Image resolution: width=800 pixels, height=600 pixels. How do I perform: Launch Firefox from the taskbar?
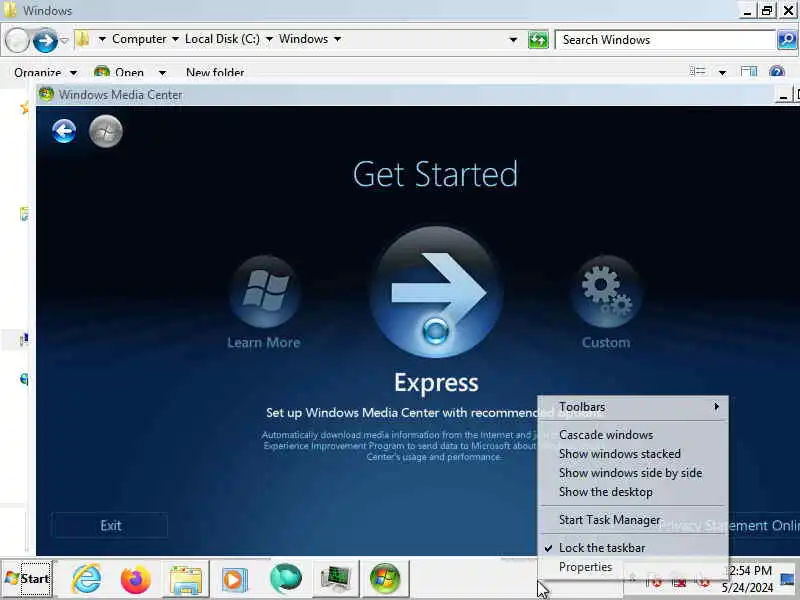136,579
